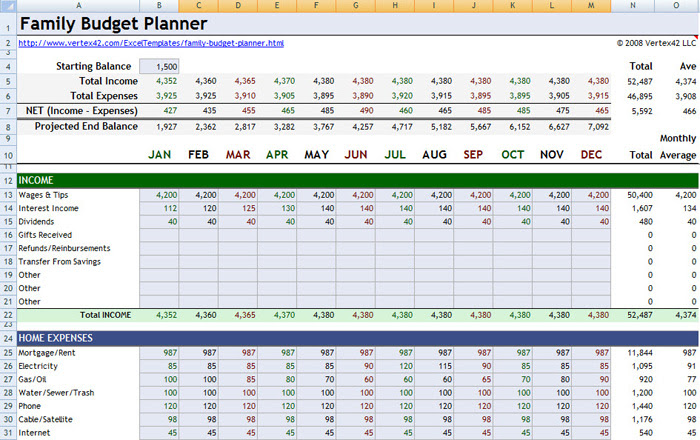This screenshot has height=440, width=700.
Task: Click the JAN month header
Action: coord(159,155)
